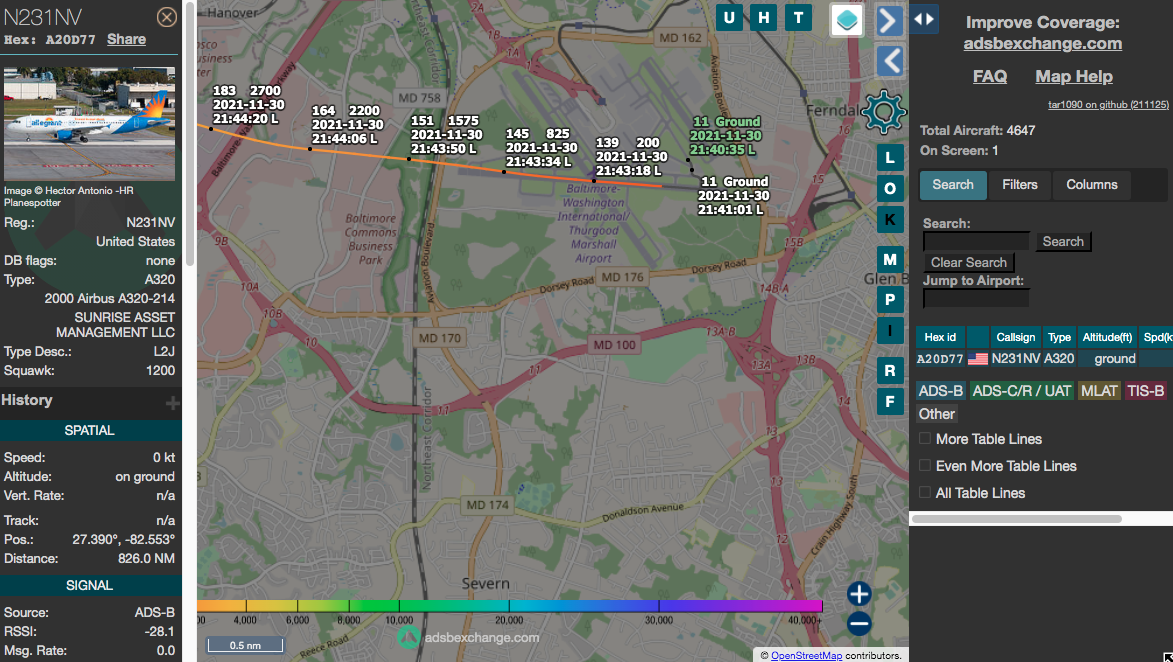
Task: Click the SPATIAL section header
Action: [90, 430]
